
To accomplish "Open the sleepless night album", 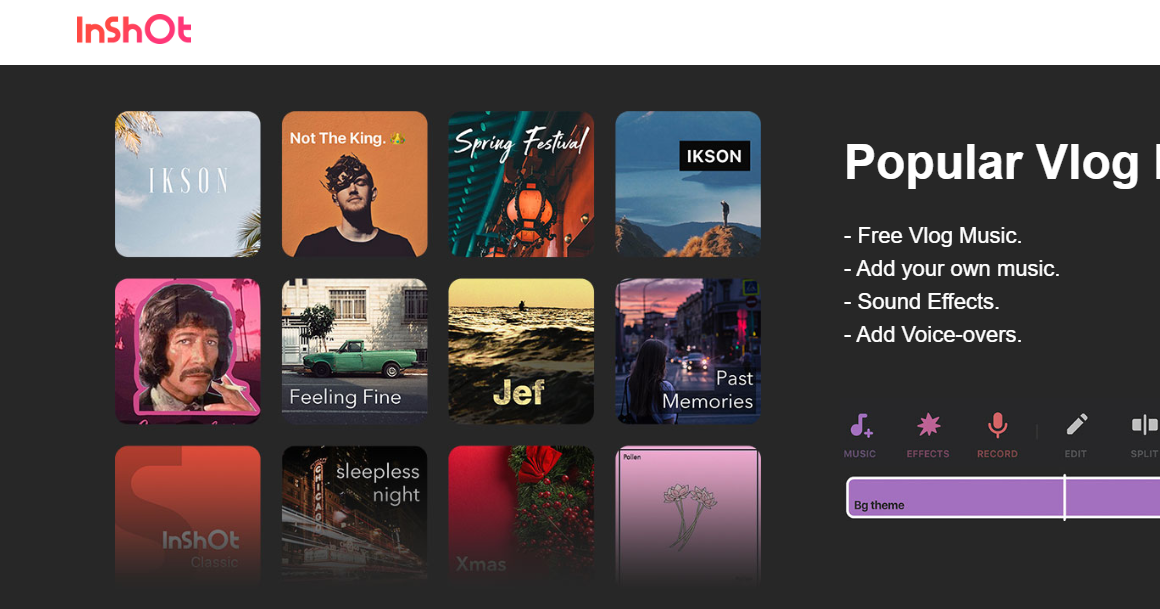I will [354, 514].
